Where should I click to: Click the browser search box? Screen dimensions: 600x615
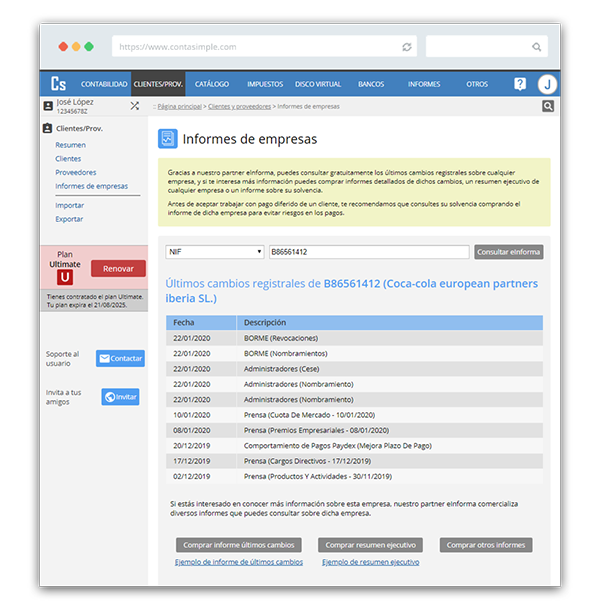(x=487, y=47)
